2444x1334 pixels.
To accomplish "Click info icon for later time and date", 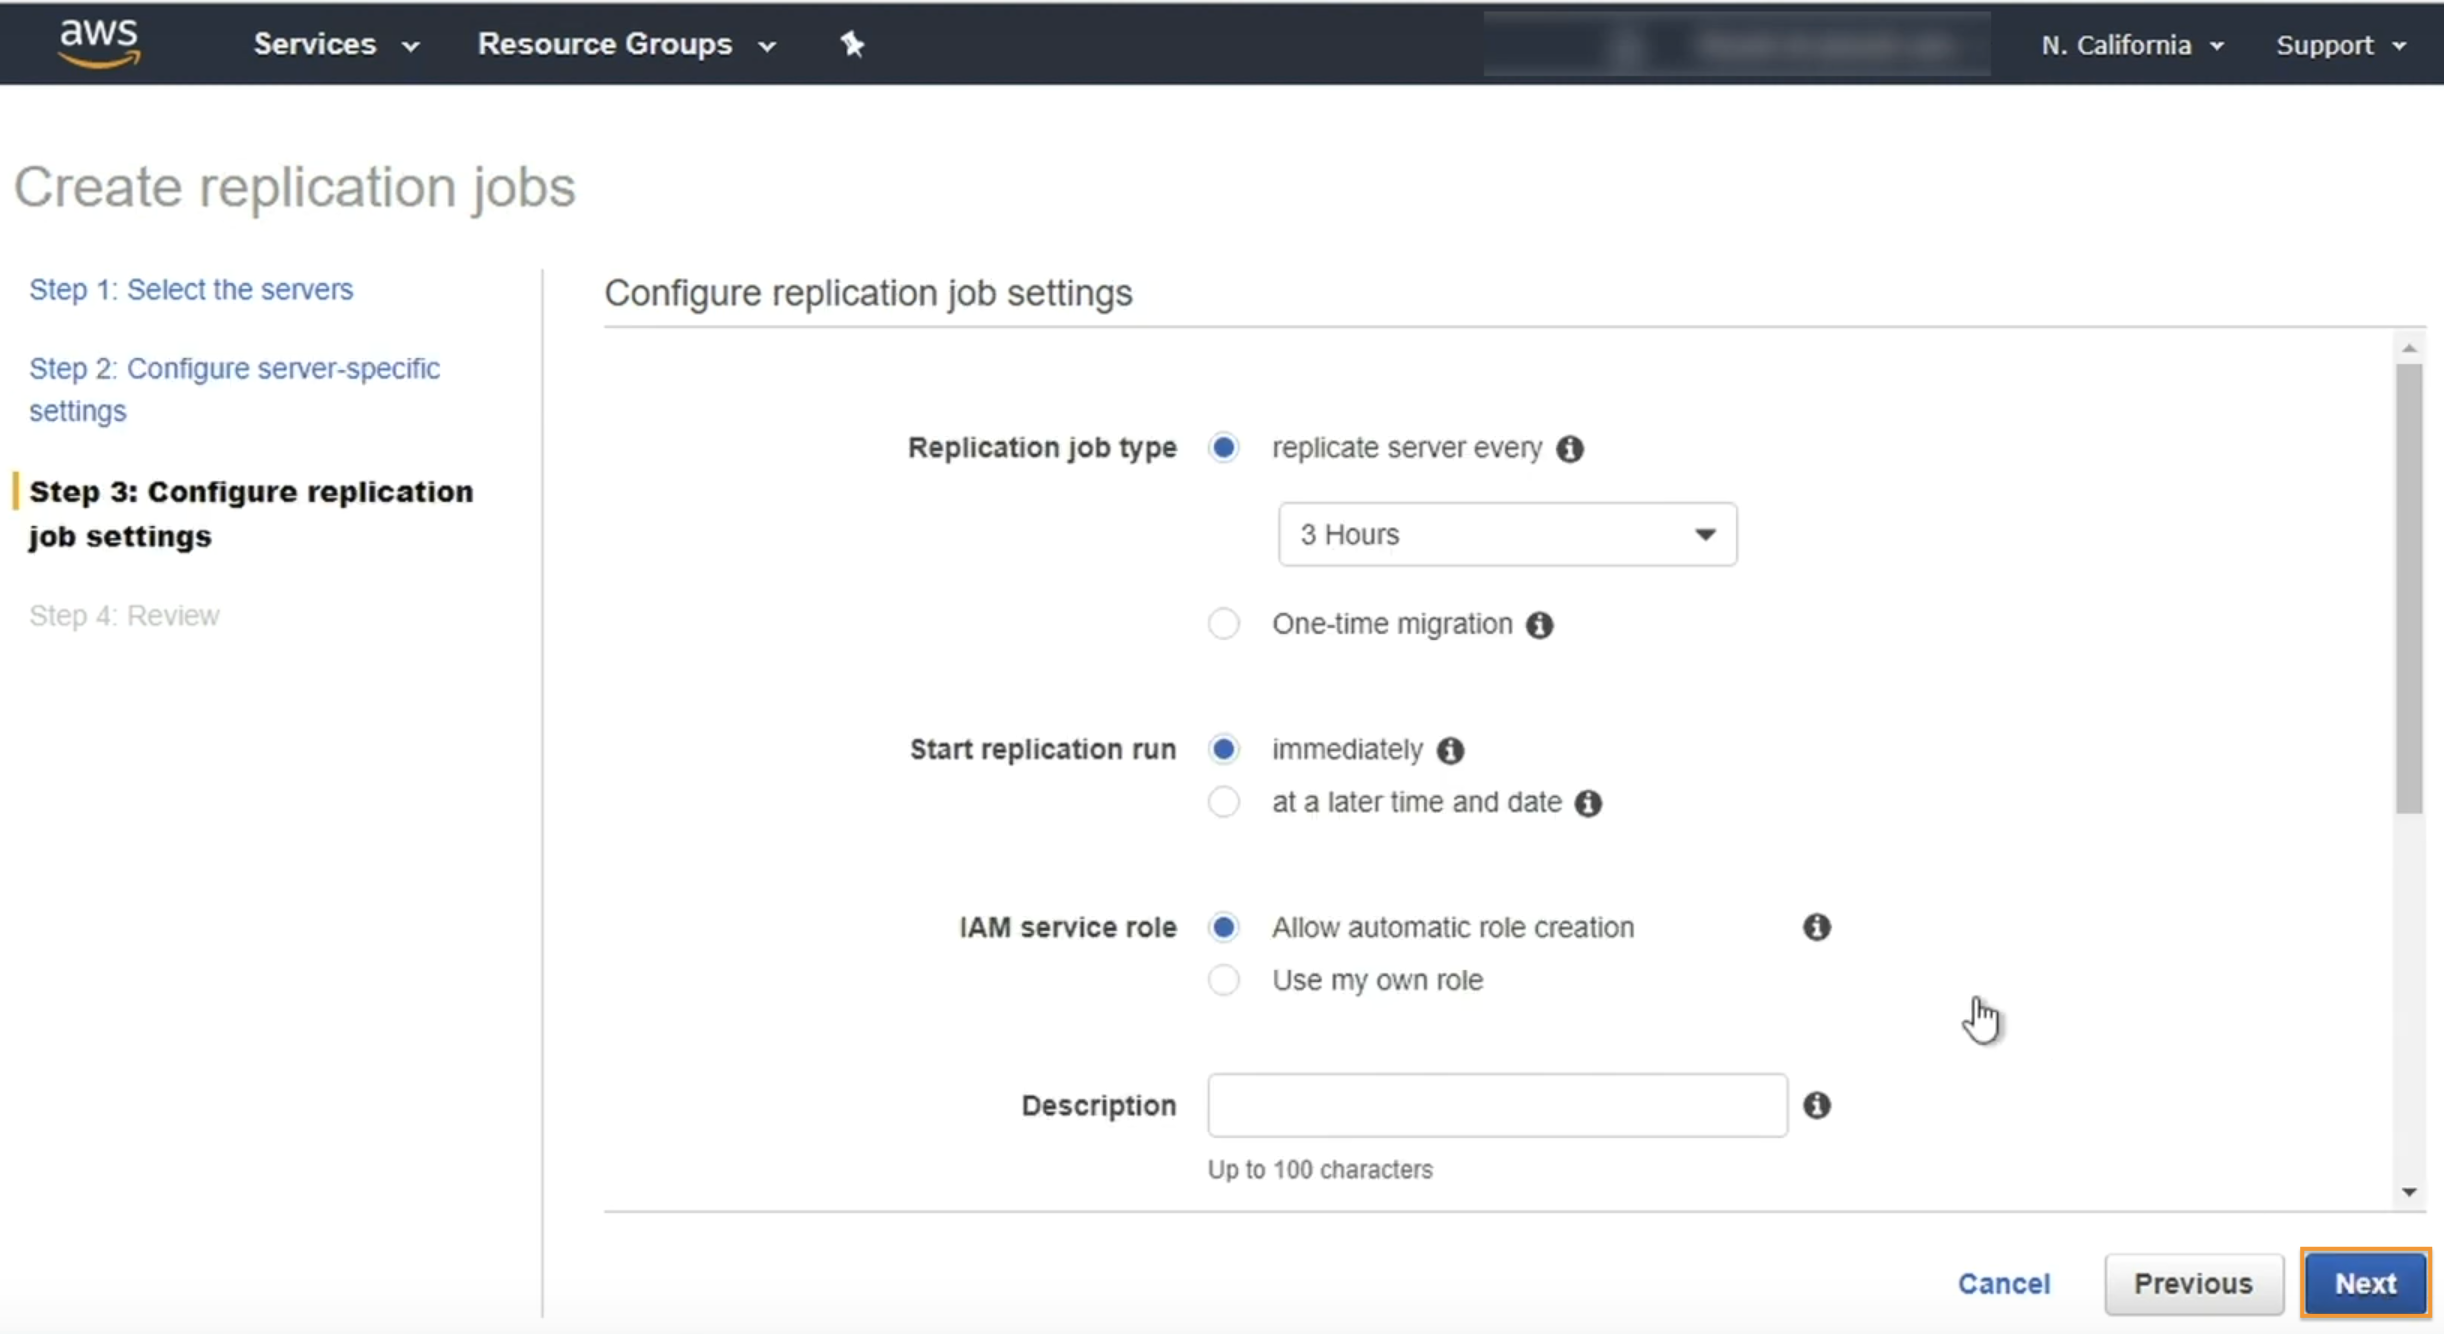I will pyautogui.click(x=1587, y=803).
